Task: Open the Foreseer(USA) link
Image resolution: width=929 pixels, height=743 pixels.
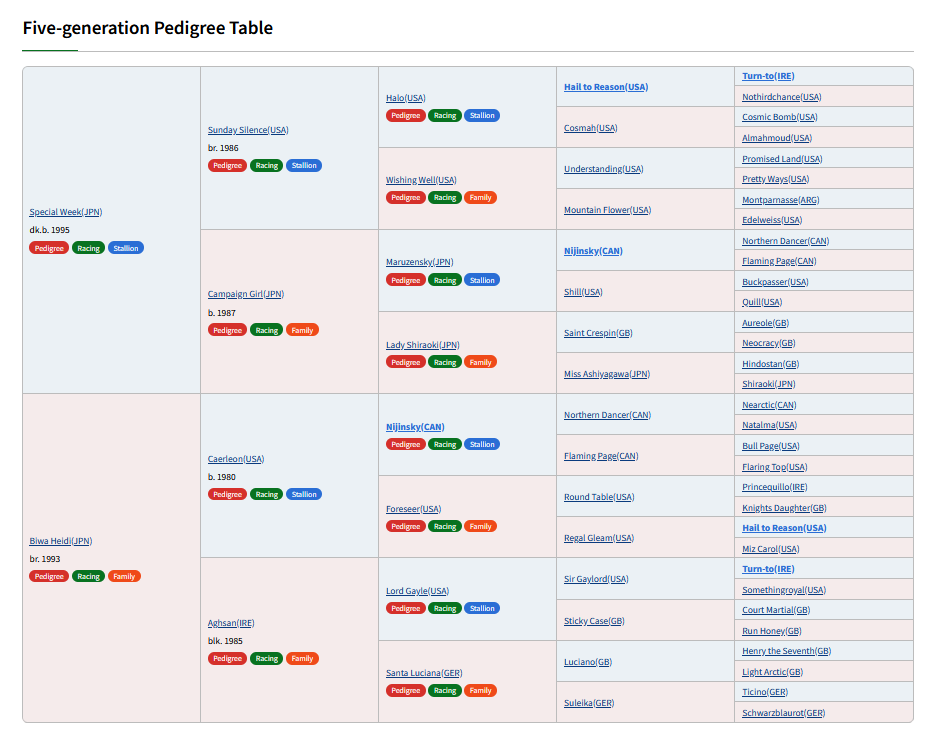Action: 414,508
